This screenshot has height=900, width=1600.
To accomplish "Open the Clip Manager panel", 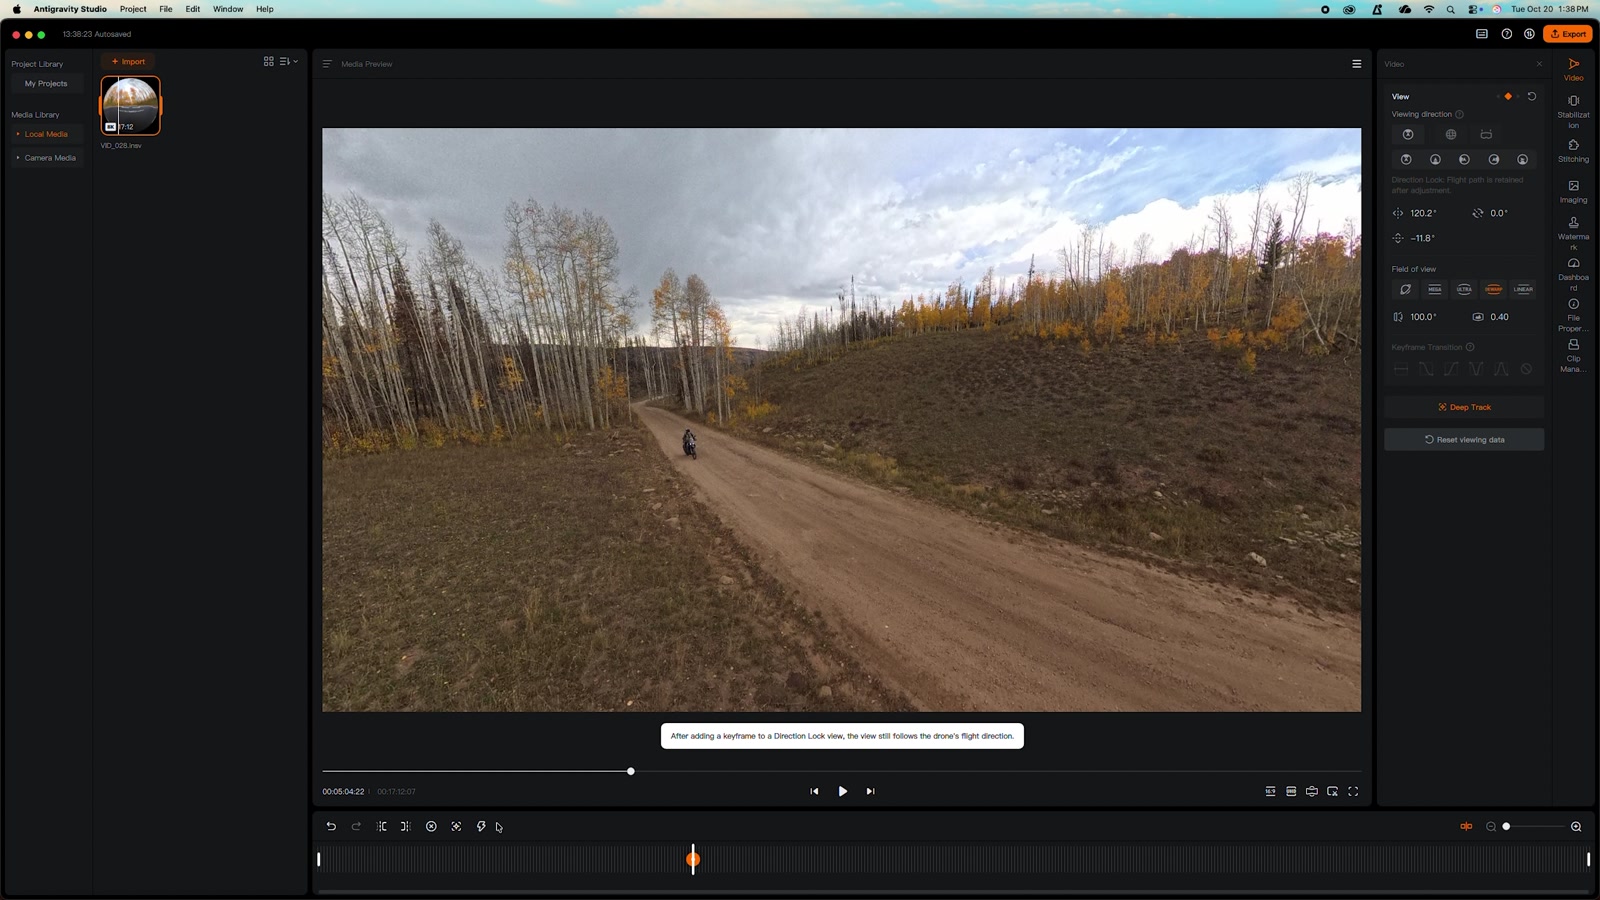I will (x=1573, y=356).
